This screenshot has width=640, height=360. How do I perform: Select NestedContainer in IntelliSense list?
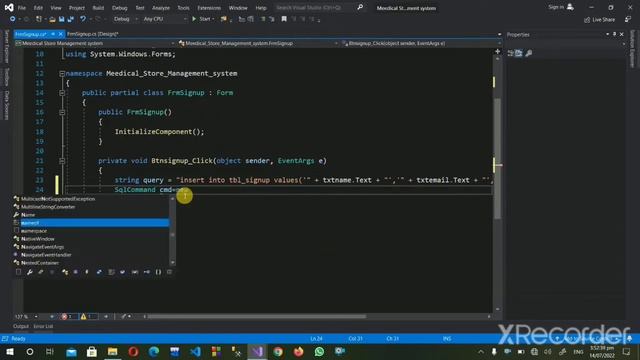tap(40, 263)
